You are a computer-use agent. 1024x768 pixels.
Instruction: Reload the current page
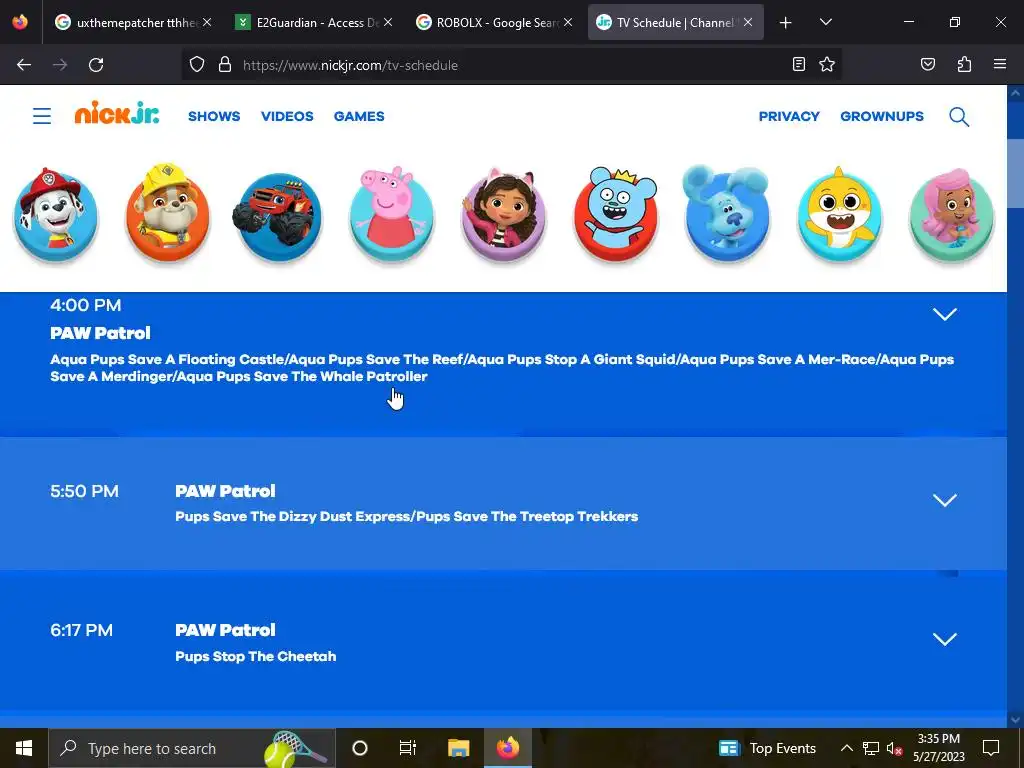point(96,65)
